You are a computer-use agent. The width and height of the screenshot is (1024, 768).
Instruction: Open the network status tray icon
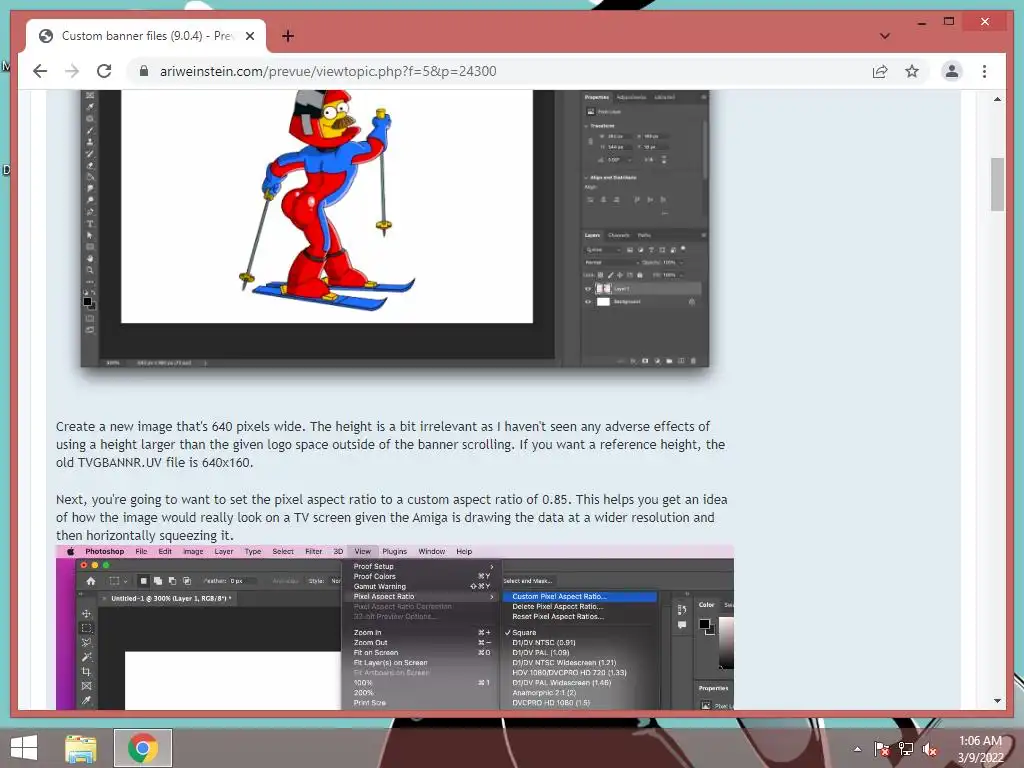906,749
